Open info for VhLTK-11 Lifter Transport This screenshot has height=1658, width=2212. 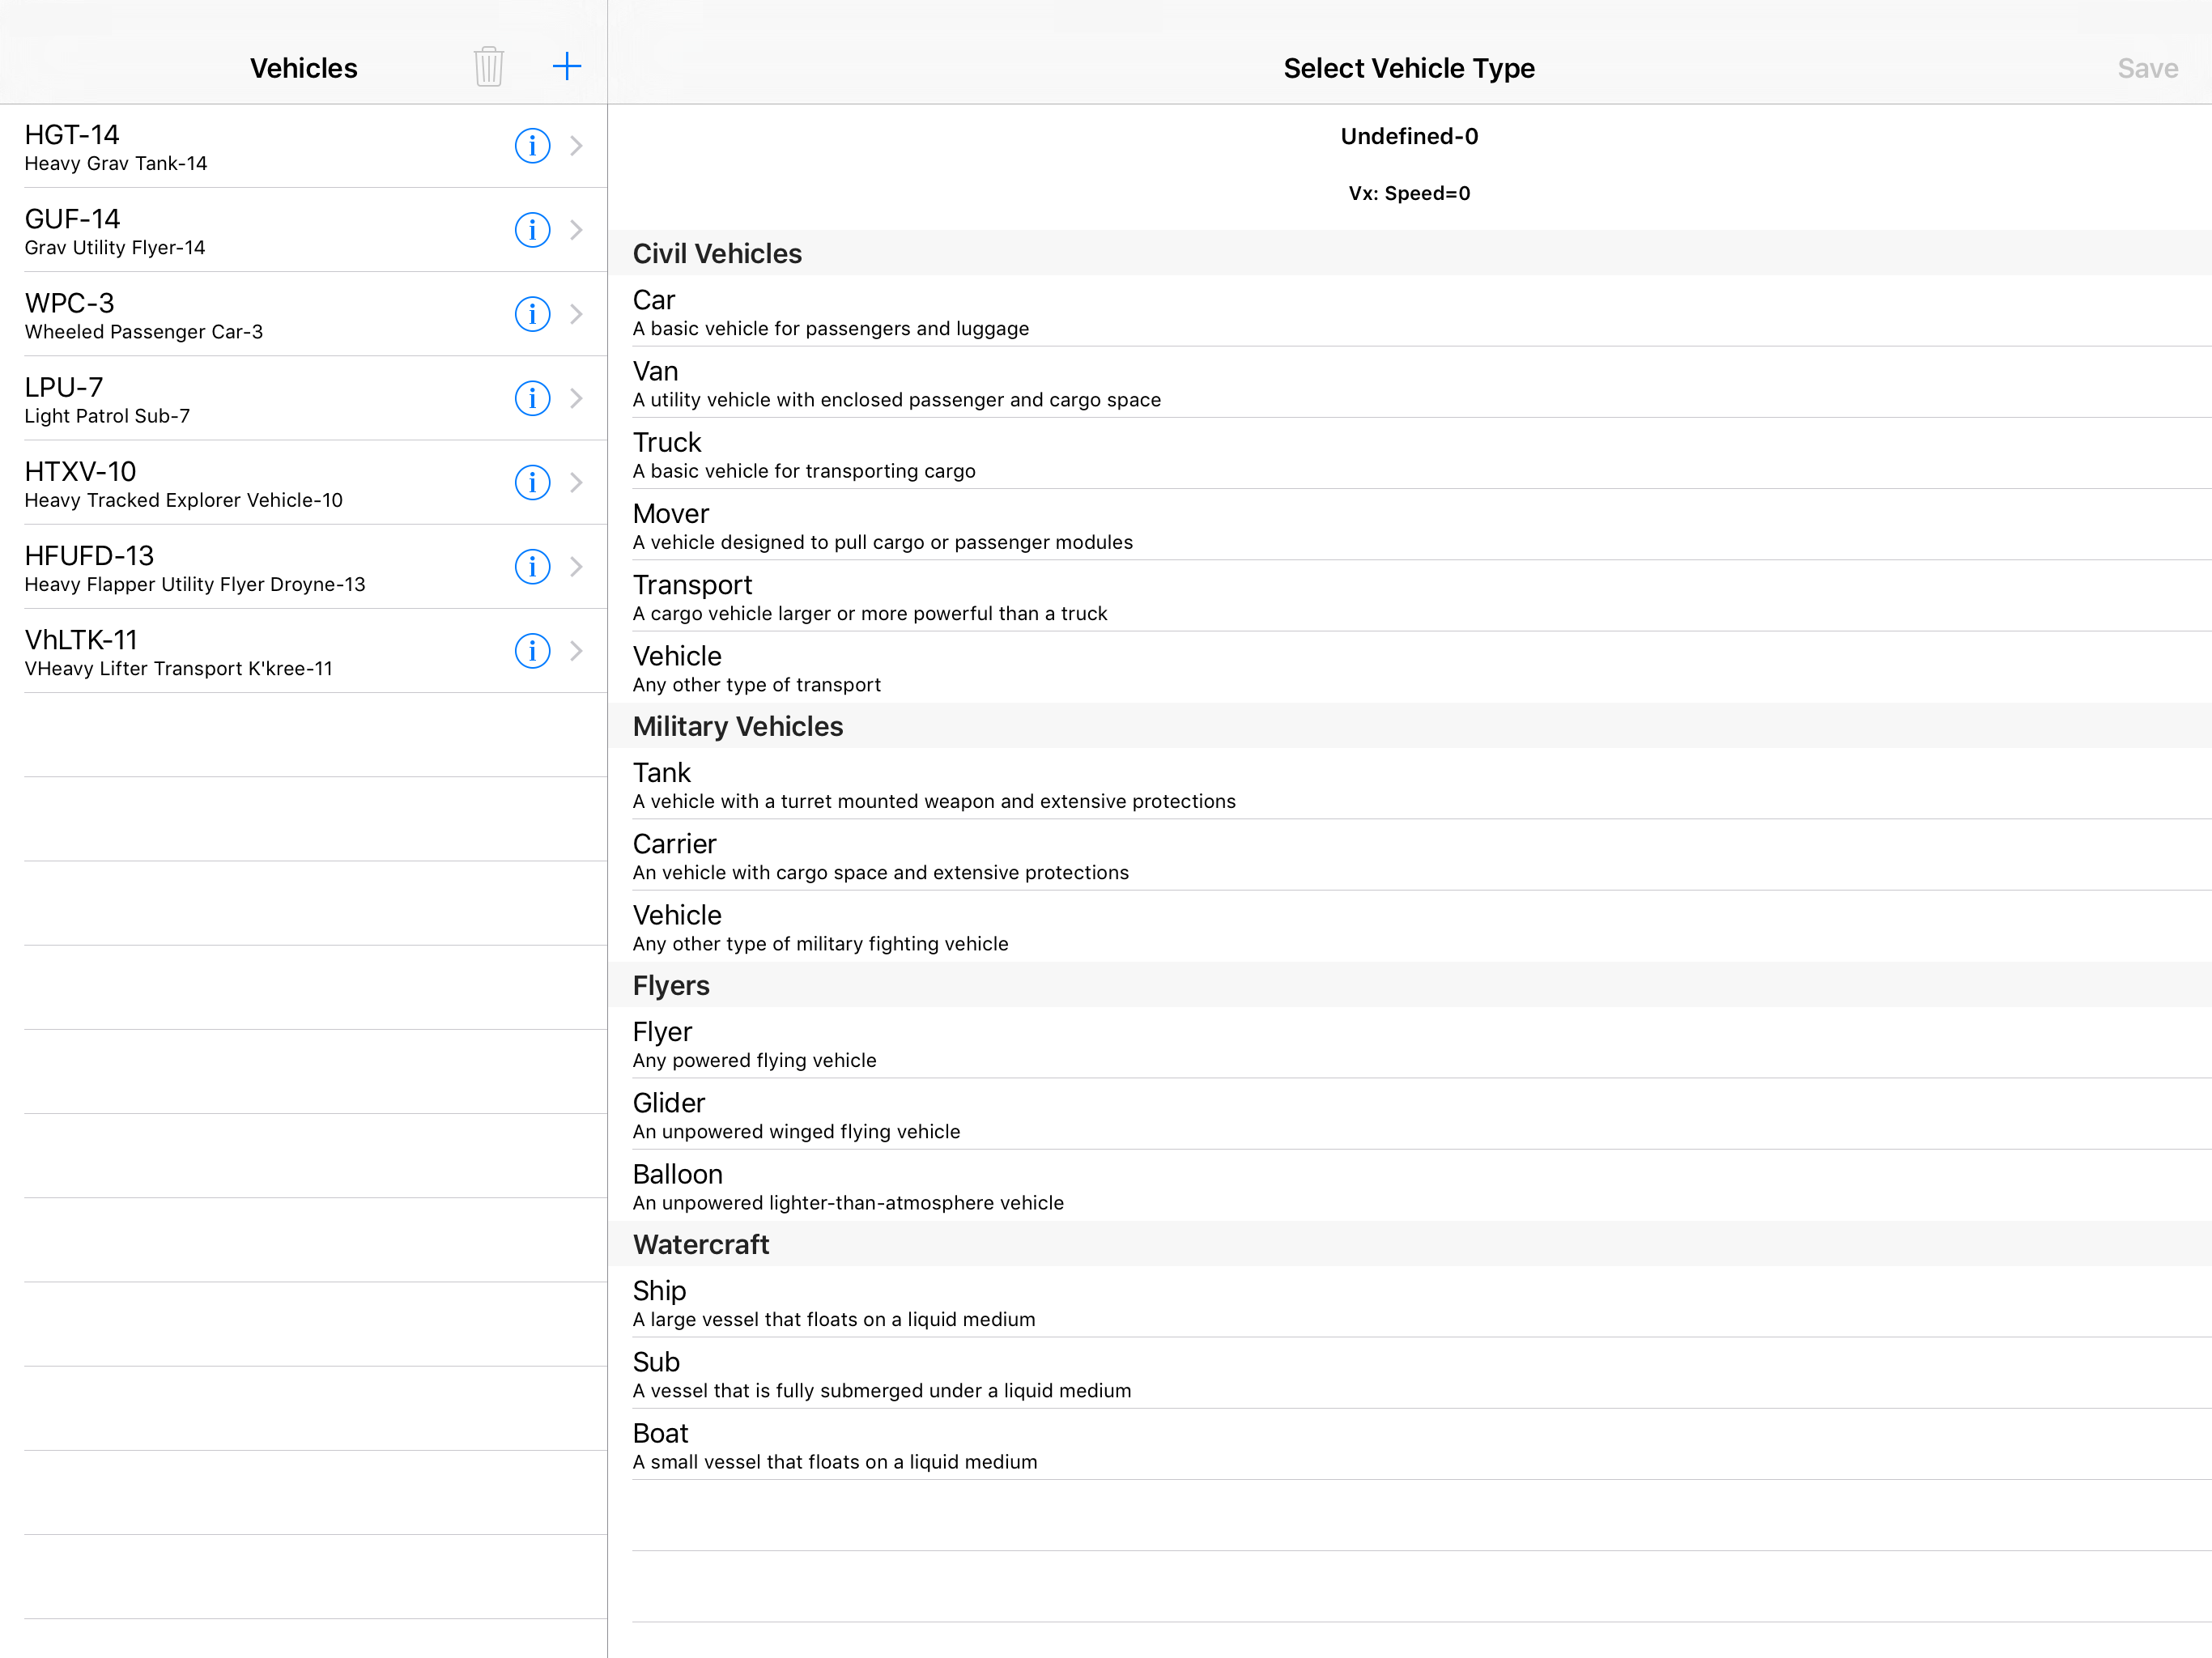click(532, 651)
